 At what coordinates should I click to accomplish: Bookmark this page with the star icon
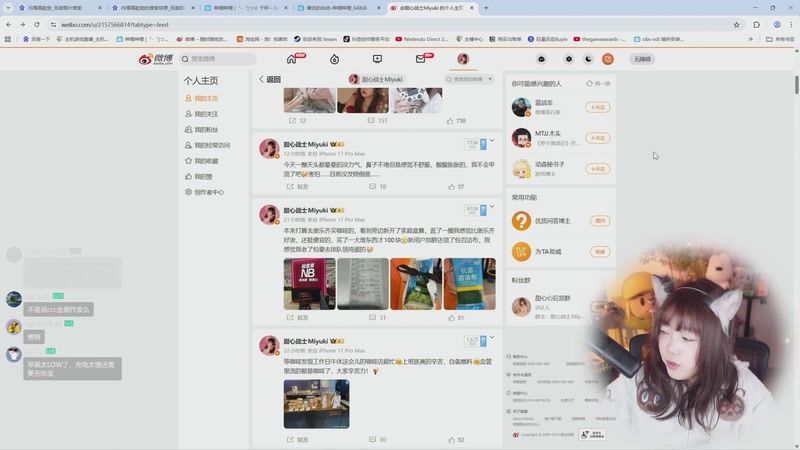(736, 24)
